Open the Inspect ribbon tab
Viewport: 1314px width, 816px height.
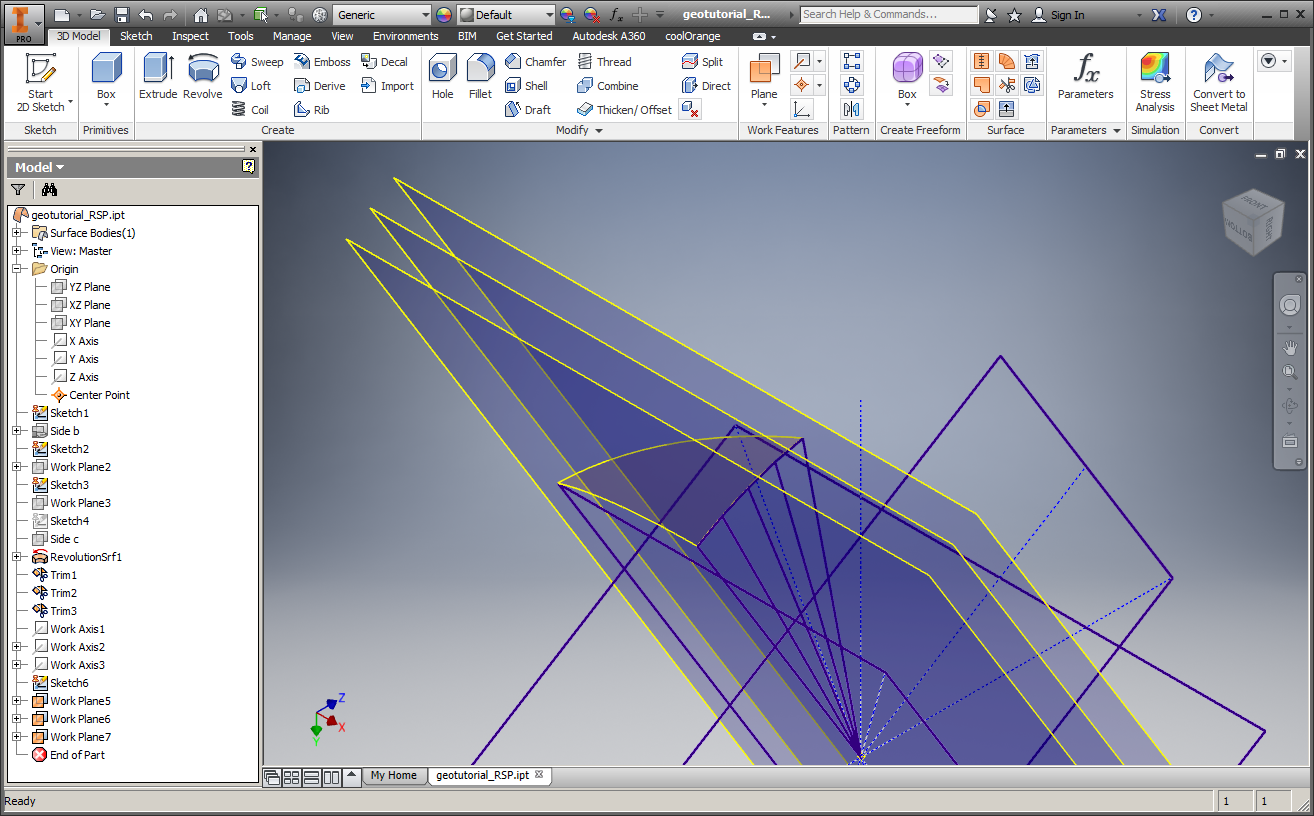[190, 36]
